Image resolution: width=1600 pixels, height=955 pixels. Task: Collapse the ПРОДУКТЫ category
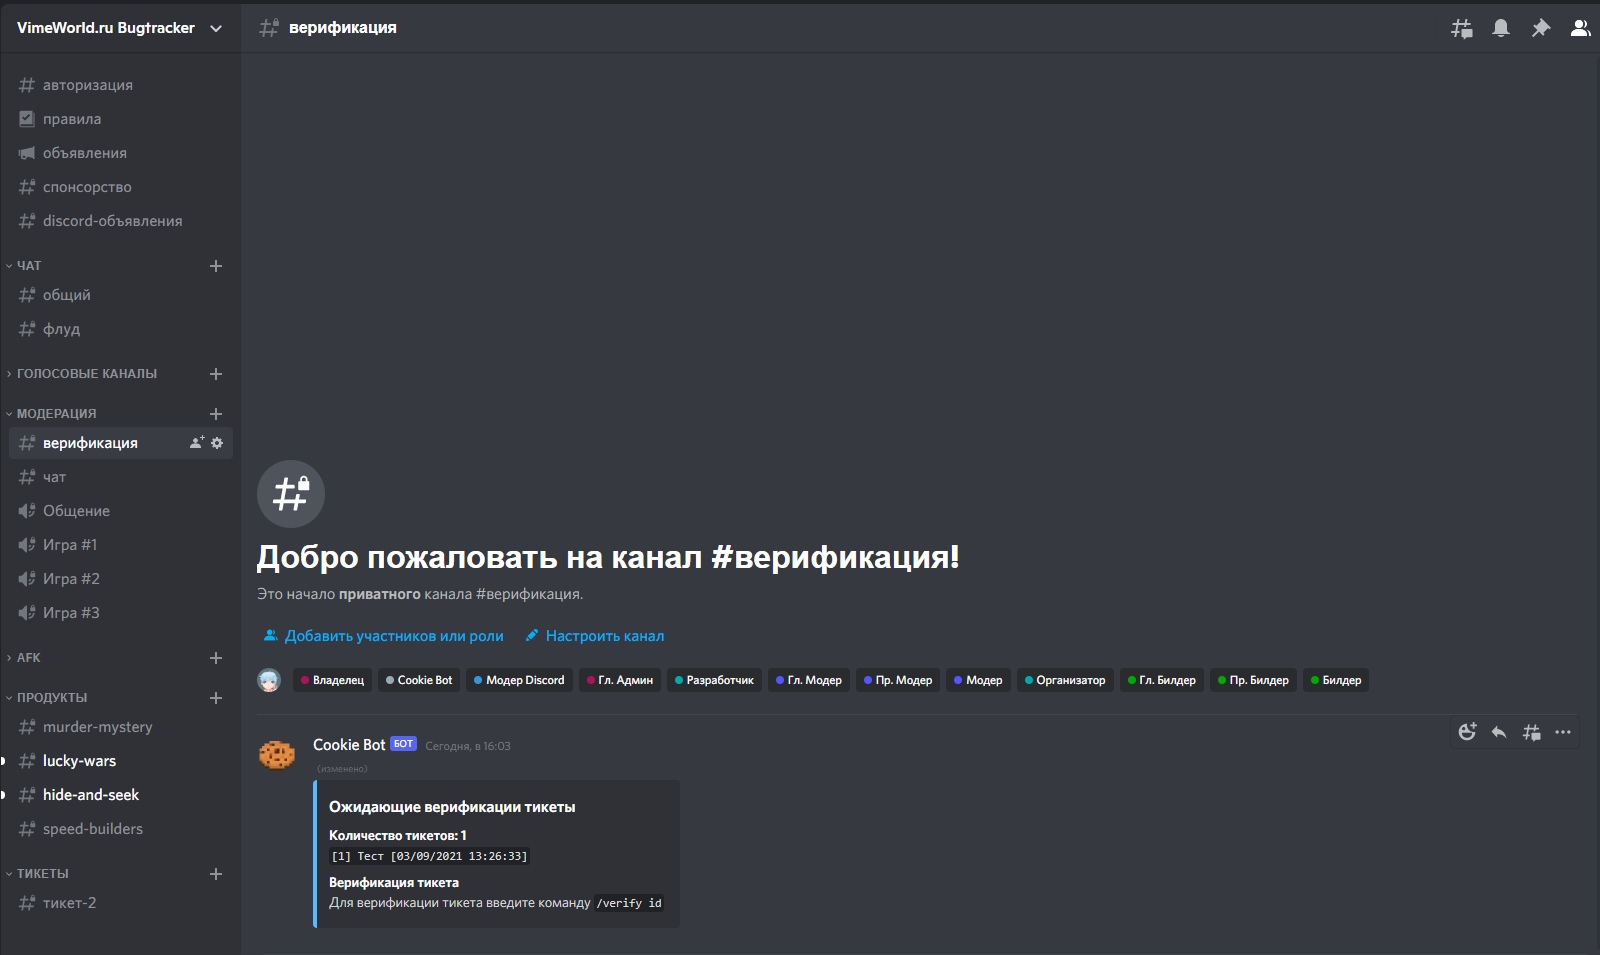click(51, 698)
